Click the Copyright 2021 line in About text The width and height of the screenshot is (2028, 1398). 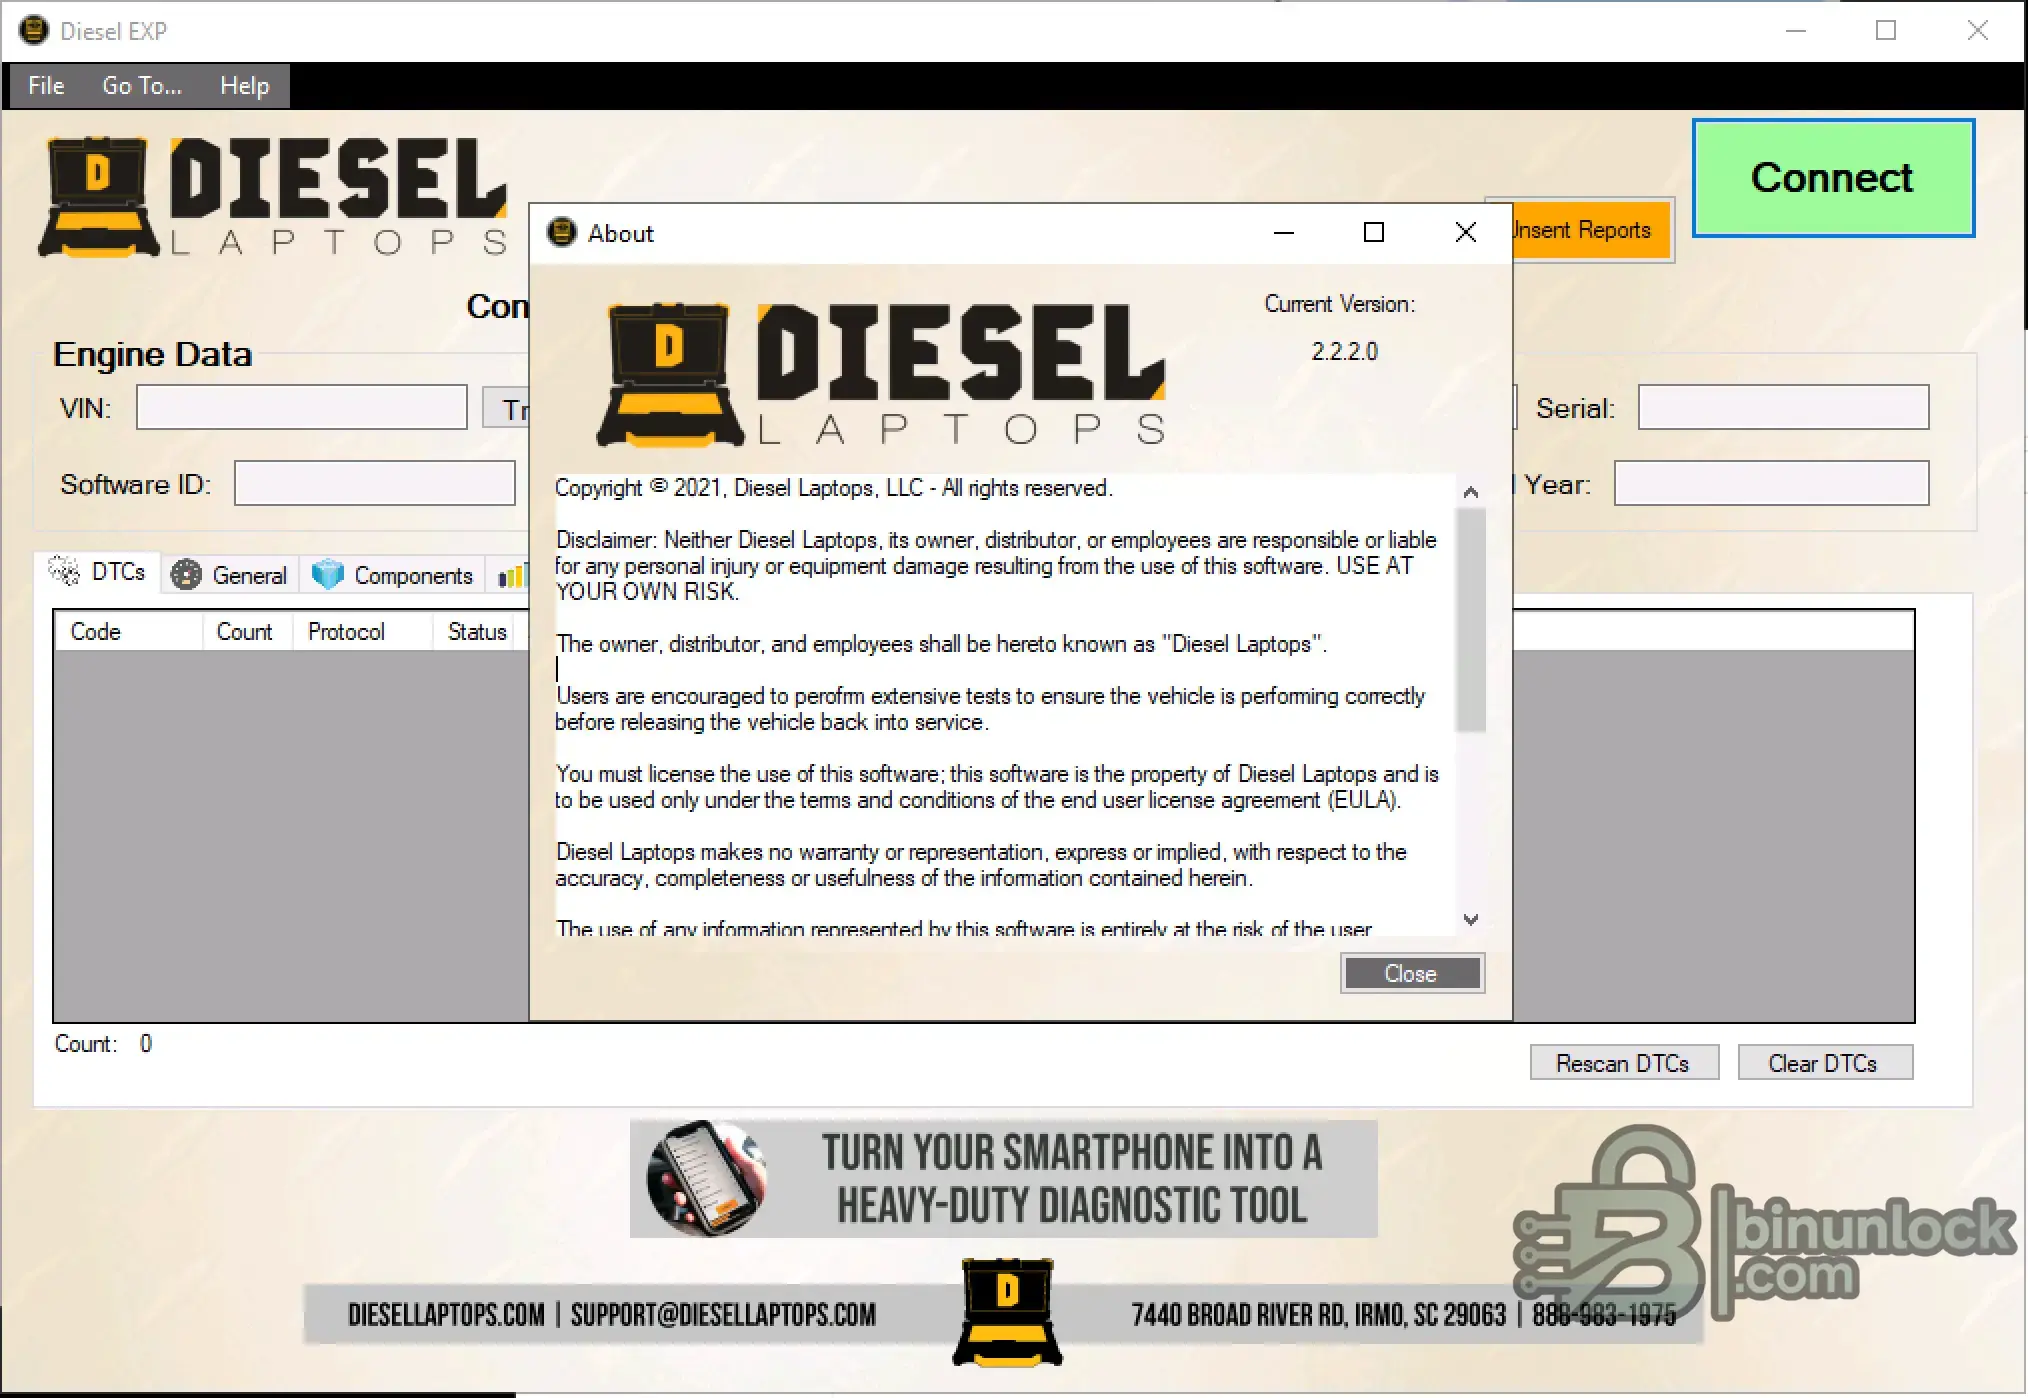coord(833,488)
